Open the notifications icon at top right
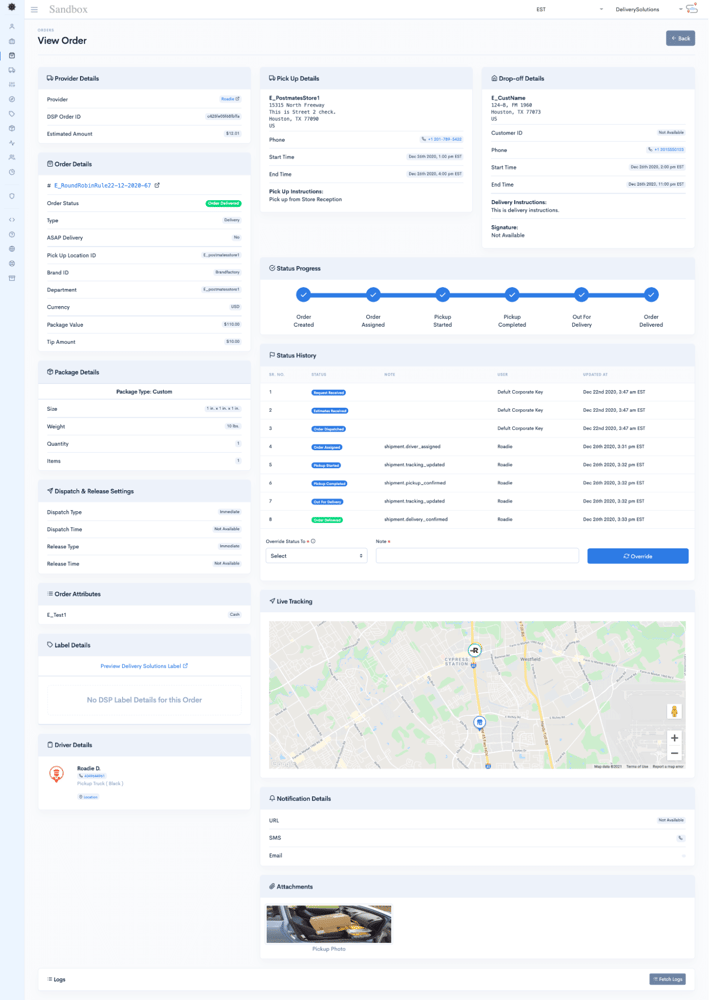The width and height of the screenshot is (709, 1000). (692, 9)
